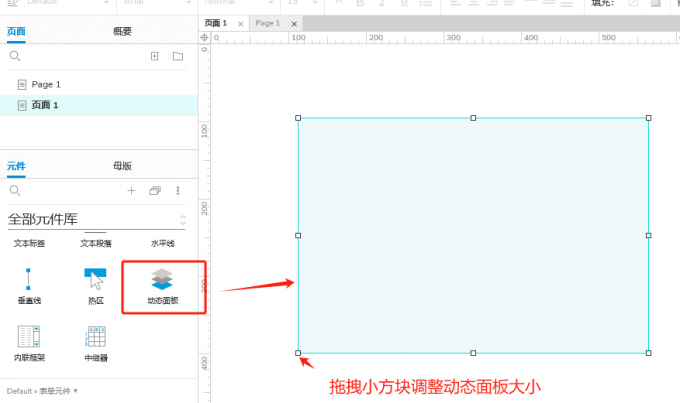
Task: Select the 垂直线 vertical line widget
Action: [x=29, y=285]
